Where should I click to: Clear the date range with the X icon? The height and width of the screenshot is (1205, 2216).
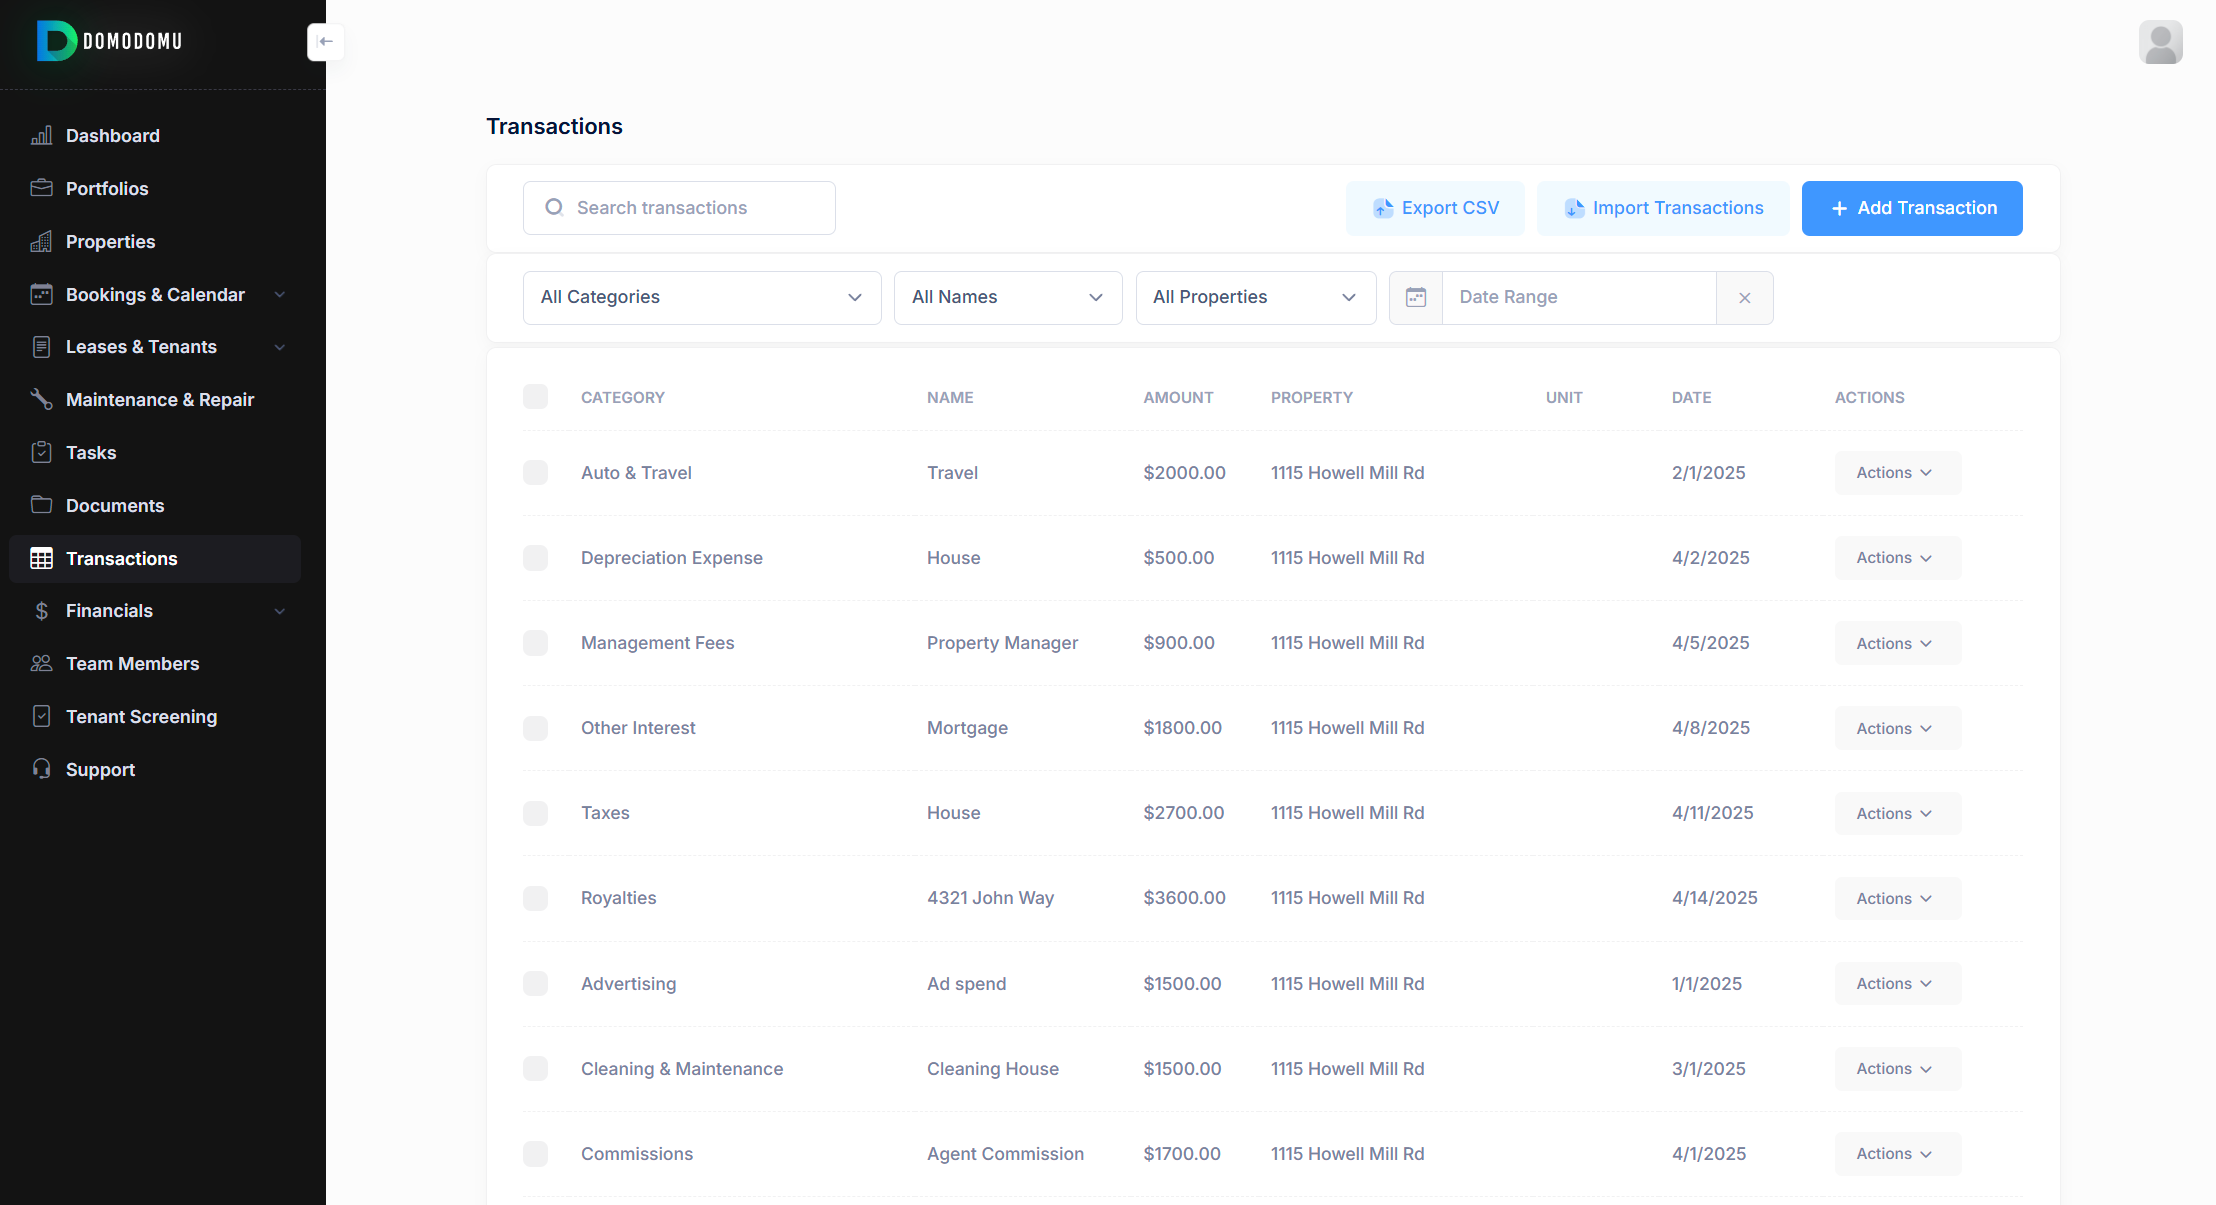pos(1744,298)
